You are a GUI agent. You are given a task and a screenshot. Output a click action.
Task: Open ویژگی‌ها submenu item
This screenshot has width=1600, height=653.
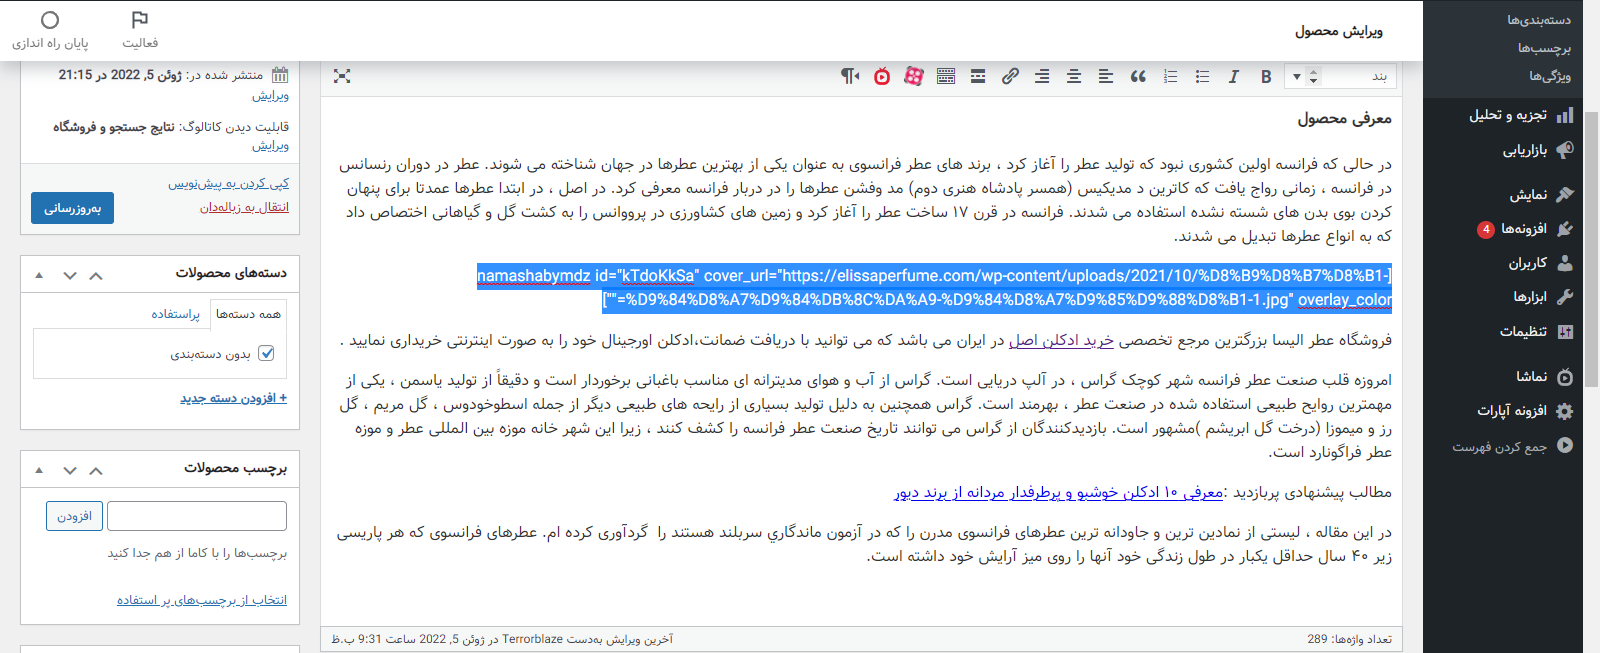(x=1550, y=76)
